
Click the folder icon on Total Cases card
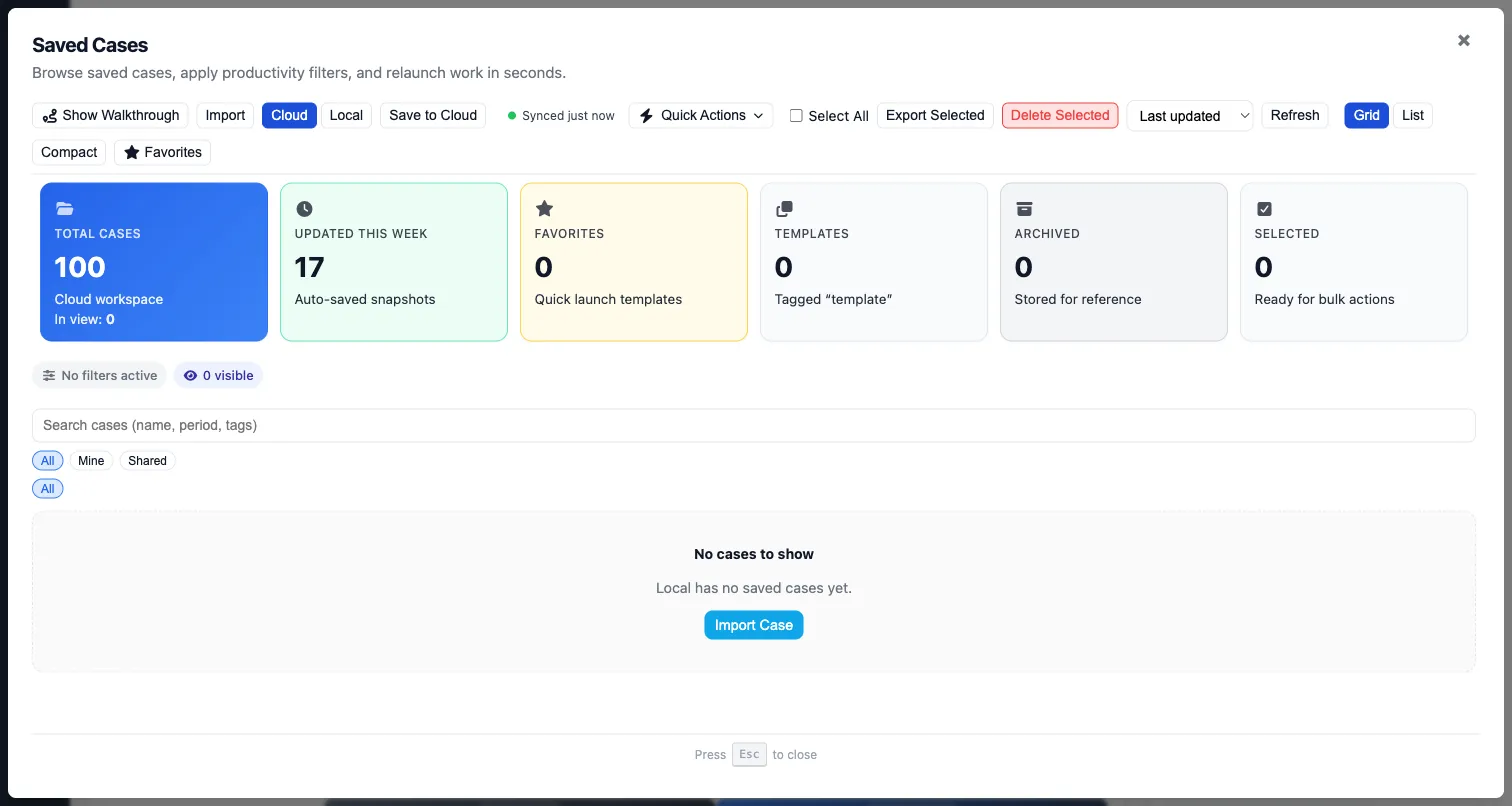tap(64, 209)
